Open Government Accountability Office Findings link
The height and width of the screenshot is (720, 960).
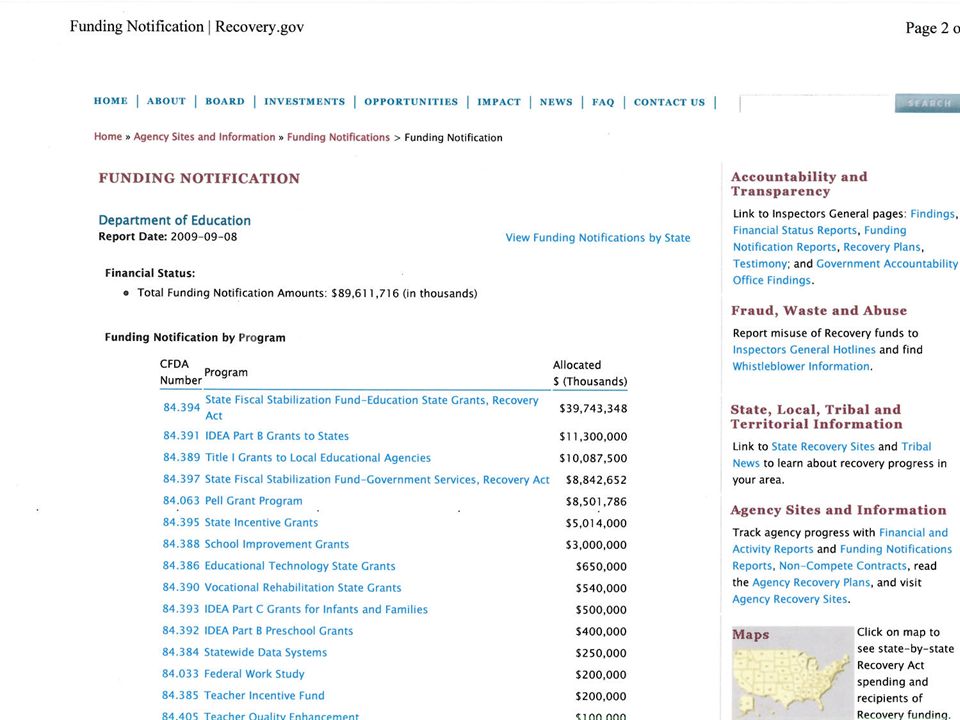[x=845, y=272]
